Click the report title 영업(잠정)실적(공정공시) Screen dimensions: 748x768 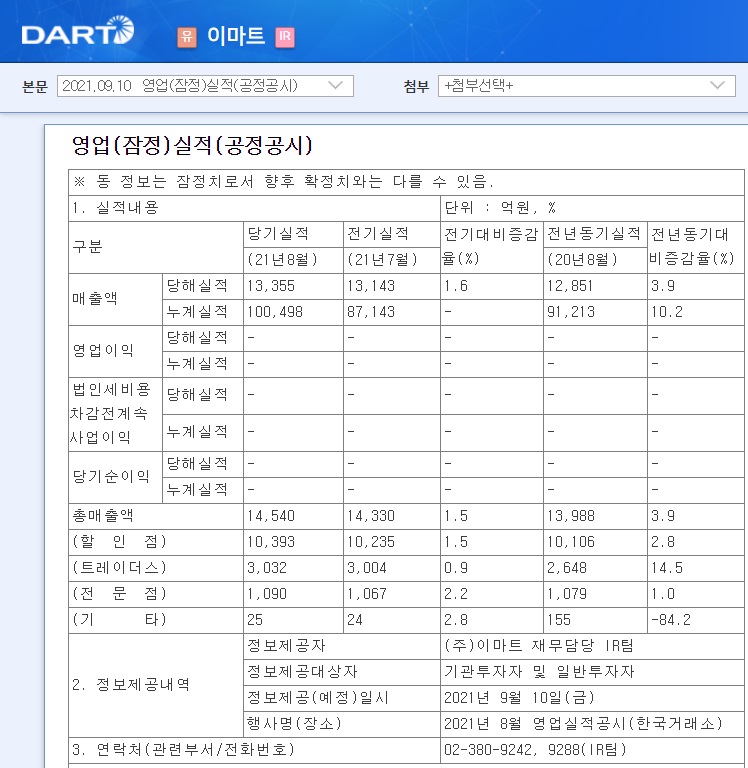(192, 145)
